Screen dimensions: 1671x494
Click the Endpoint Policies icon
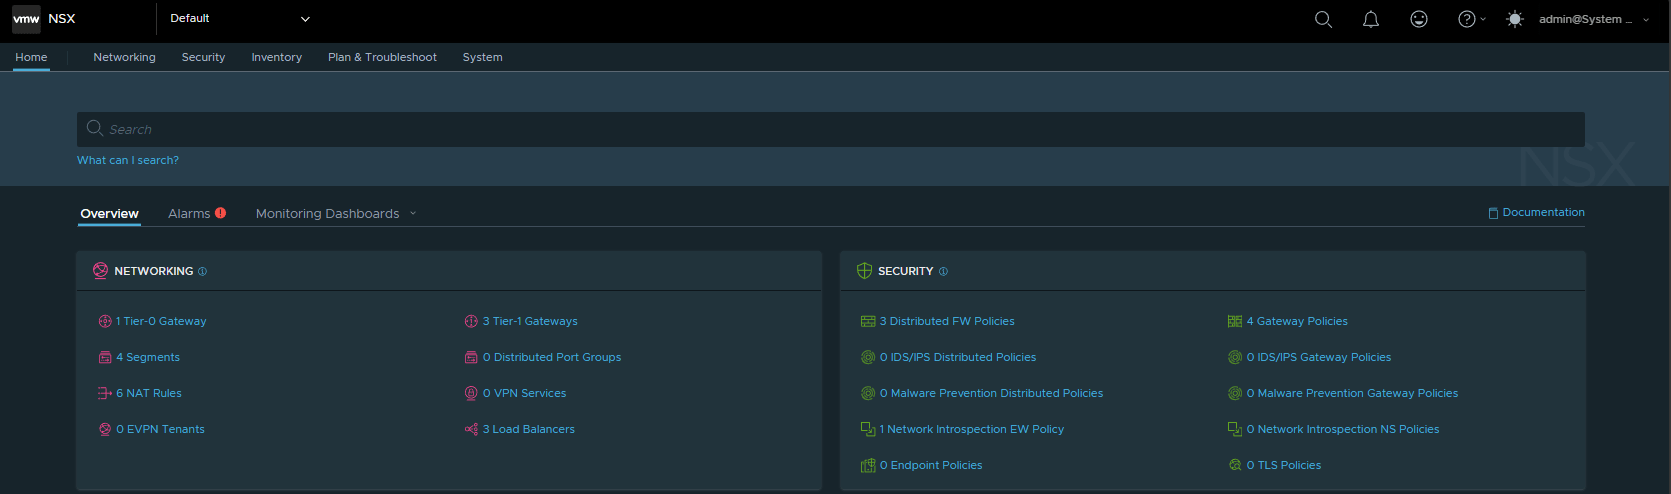[868, 465]
